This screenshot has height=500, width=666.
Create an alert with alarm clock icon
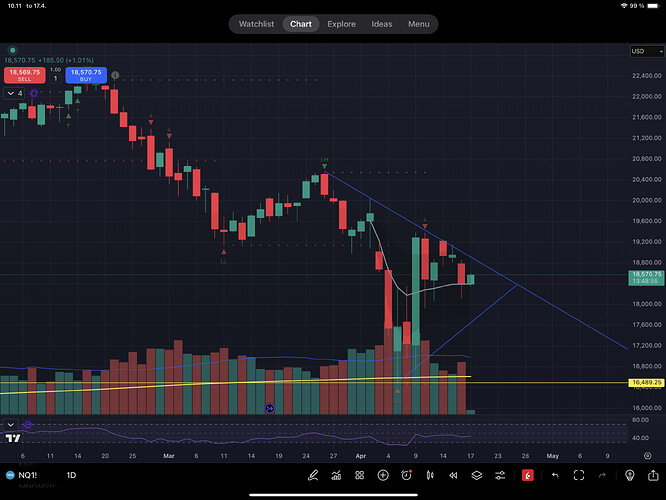click(x=407, y=475)
